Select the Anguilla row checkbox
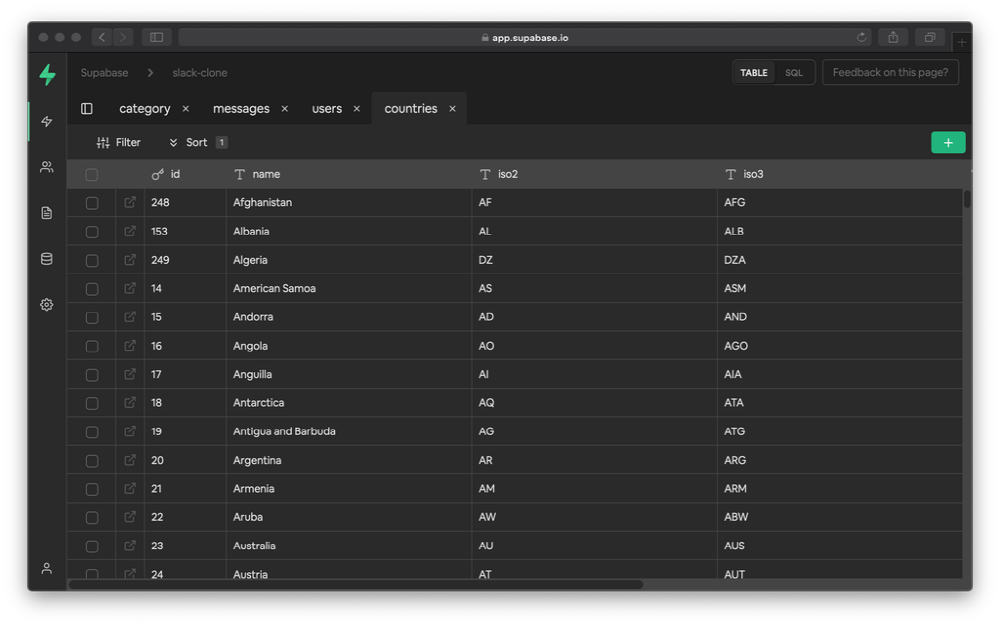1000x625 pixels. click(x=92, y=375)
